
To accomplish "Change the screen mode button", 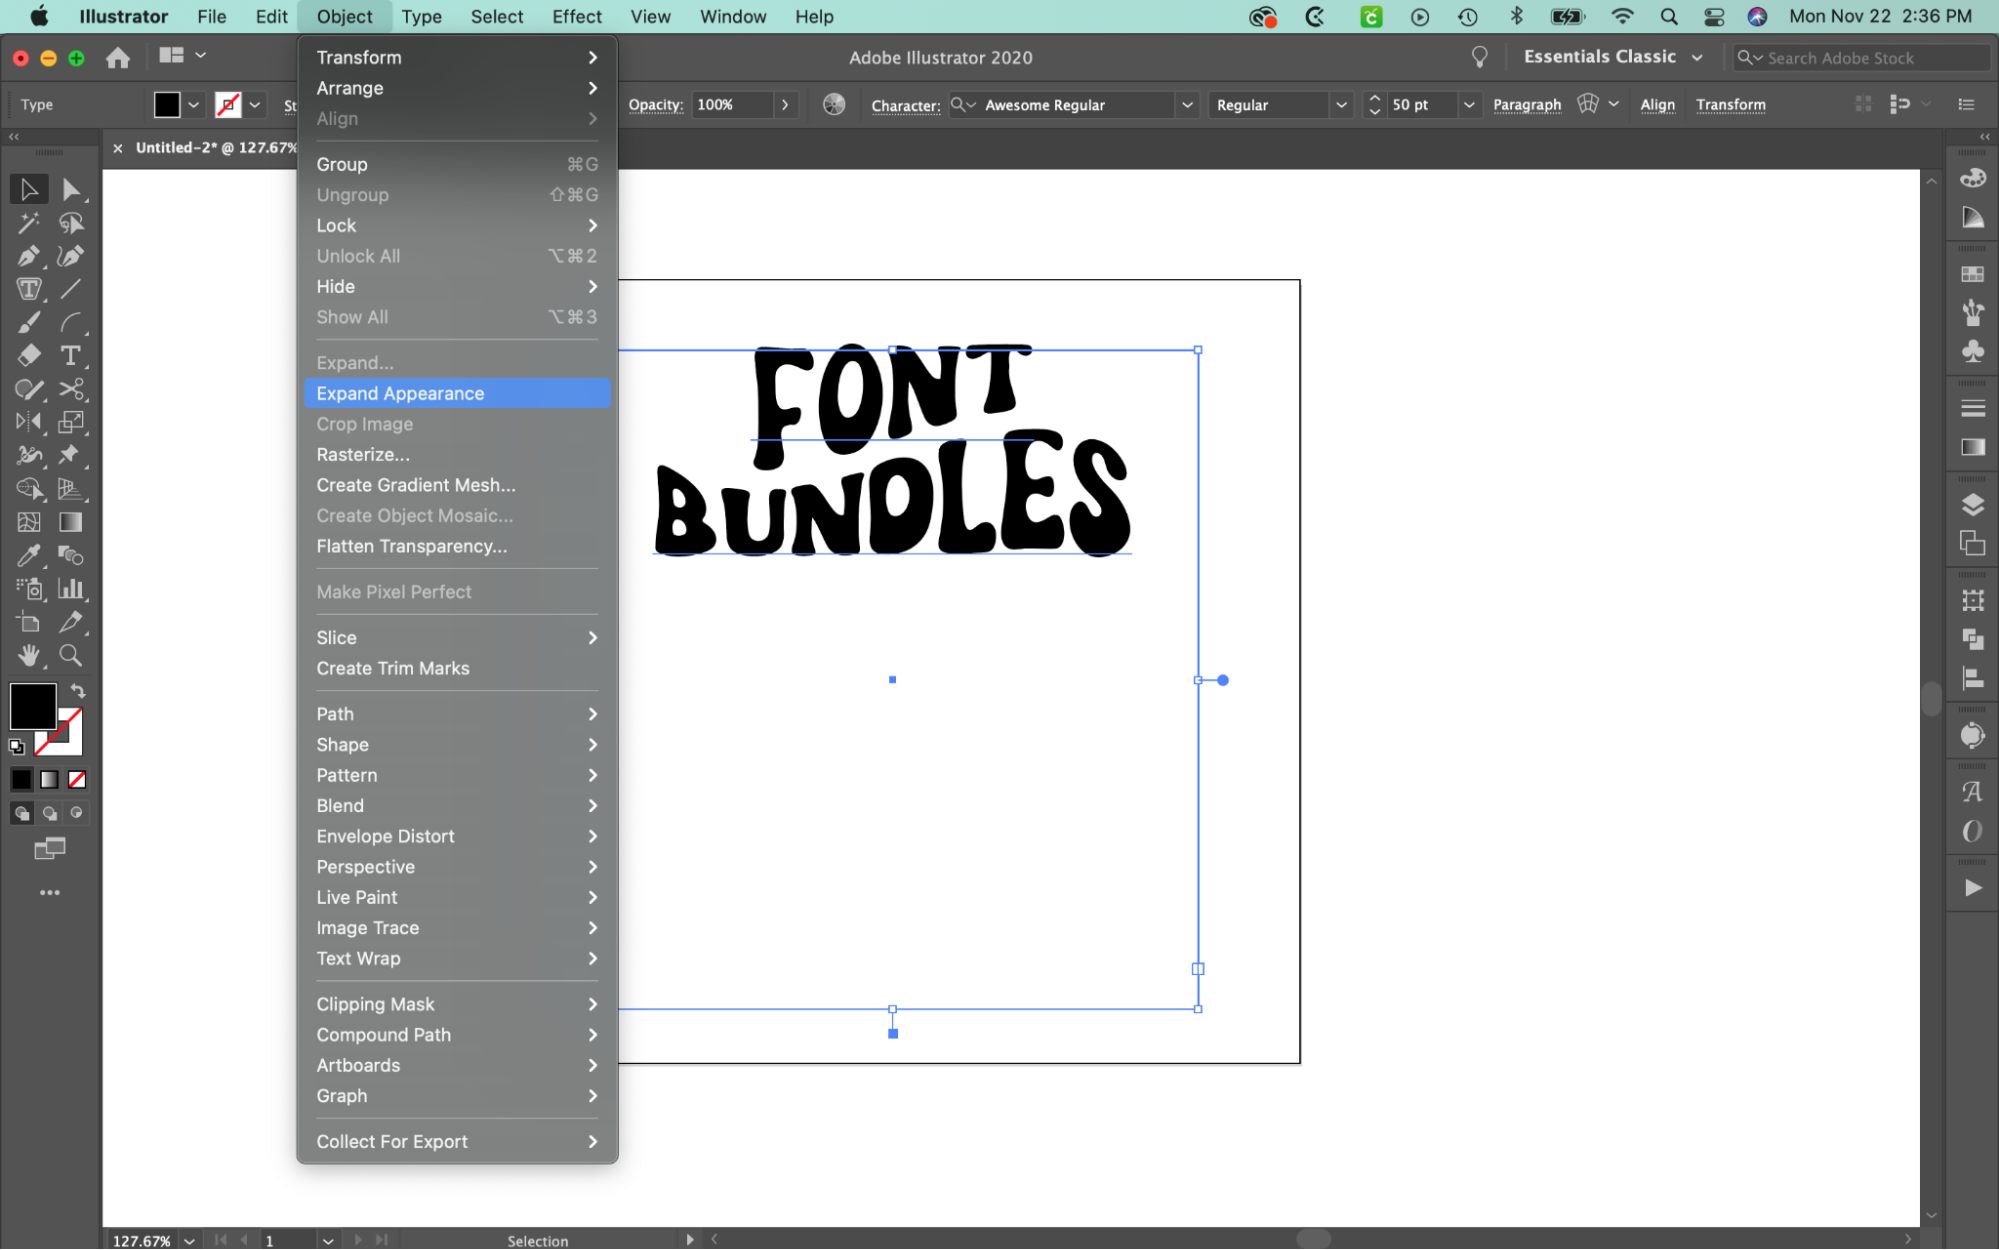I will (x=49, y=849).
